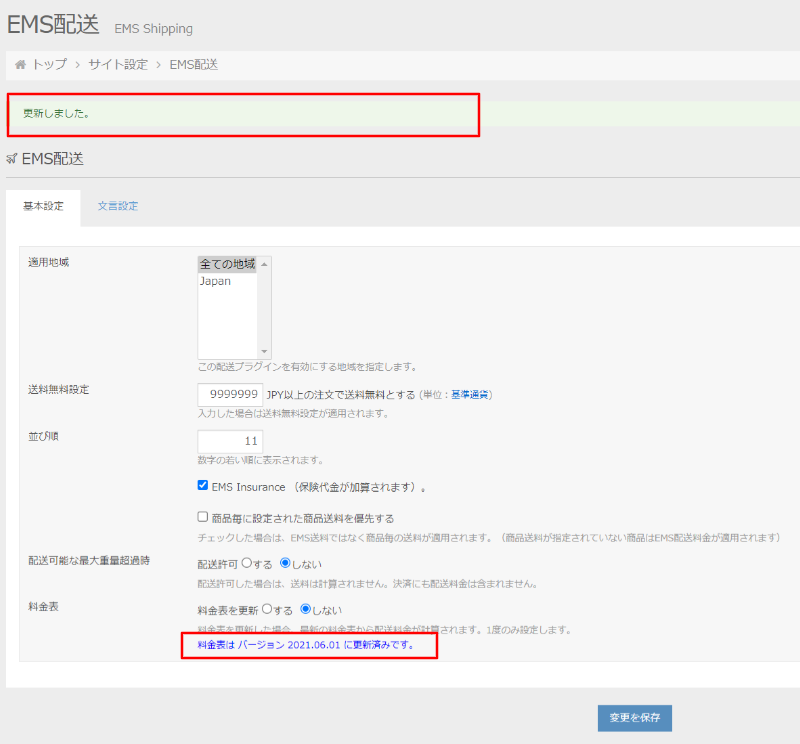Viewport: 800px width, 744px height.
Task: Select しない for 配送許可
Action: pyautogui.click(x=285, y=564)
